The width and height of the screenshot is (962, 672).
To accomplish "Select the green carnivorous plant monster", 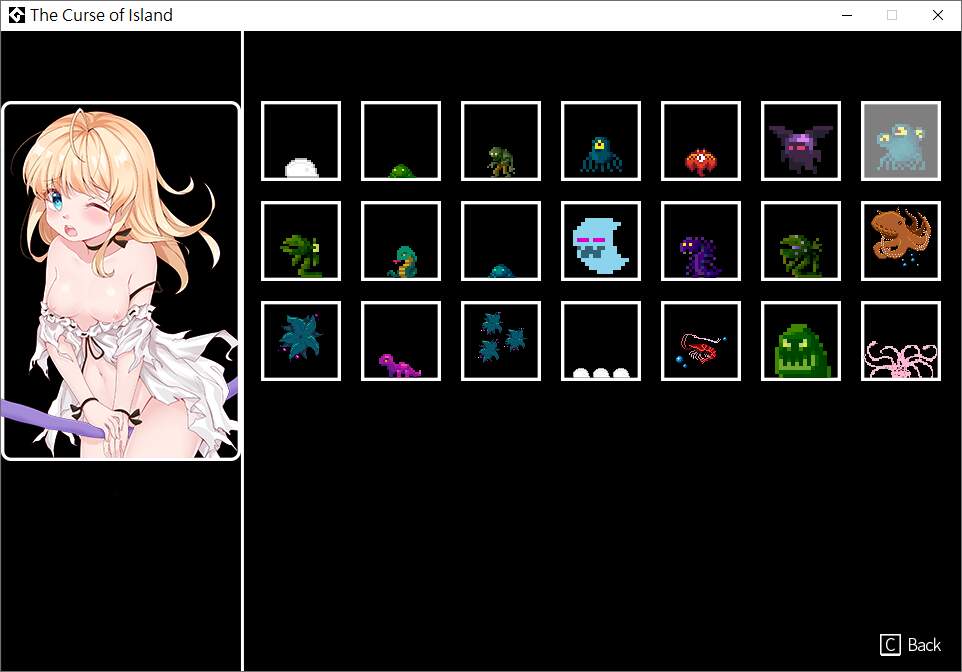I will (x=301, y=241).
